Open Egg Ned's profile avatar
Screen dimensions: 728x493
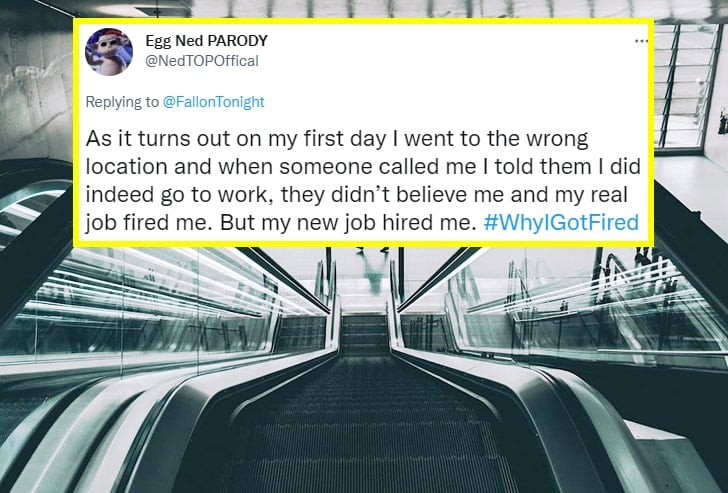pos(110,50)
